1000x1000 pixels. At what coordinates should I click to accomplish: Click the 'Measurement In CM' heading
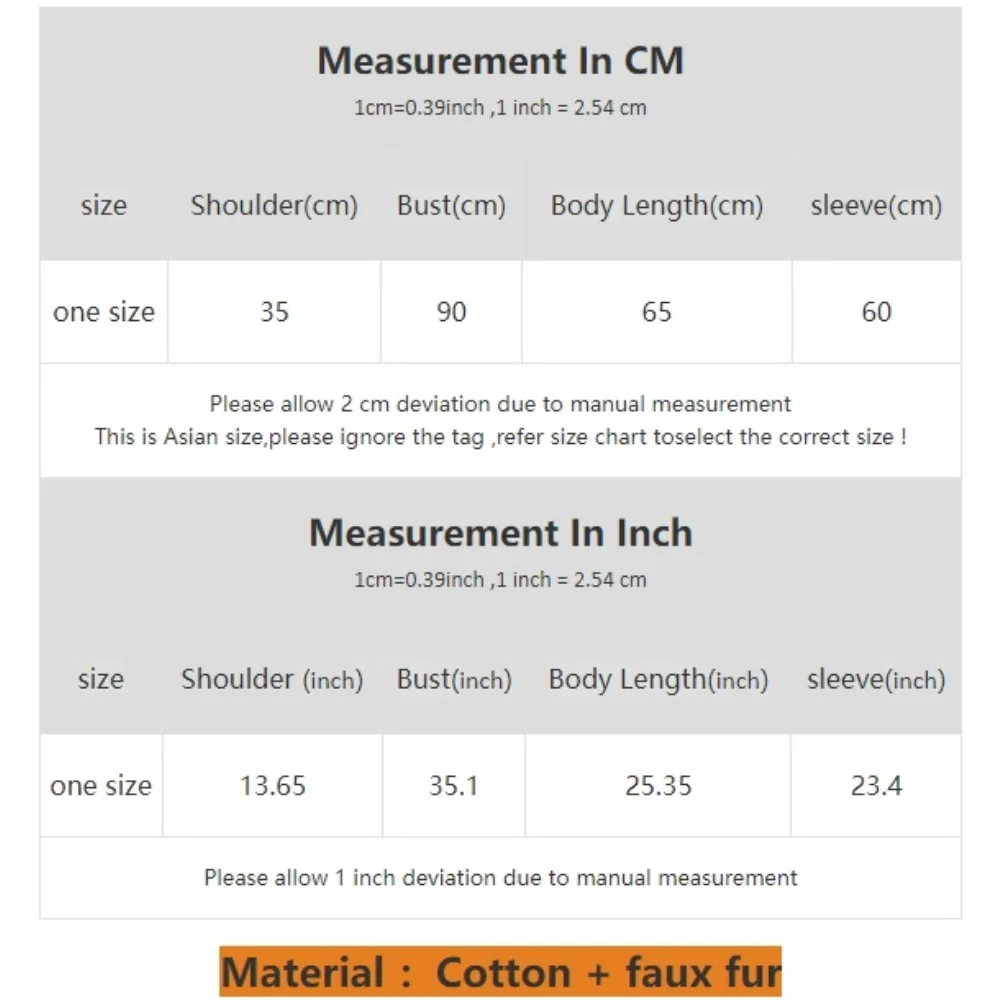(x=500, y=61)
